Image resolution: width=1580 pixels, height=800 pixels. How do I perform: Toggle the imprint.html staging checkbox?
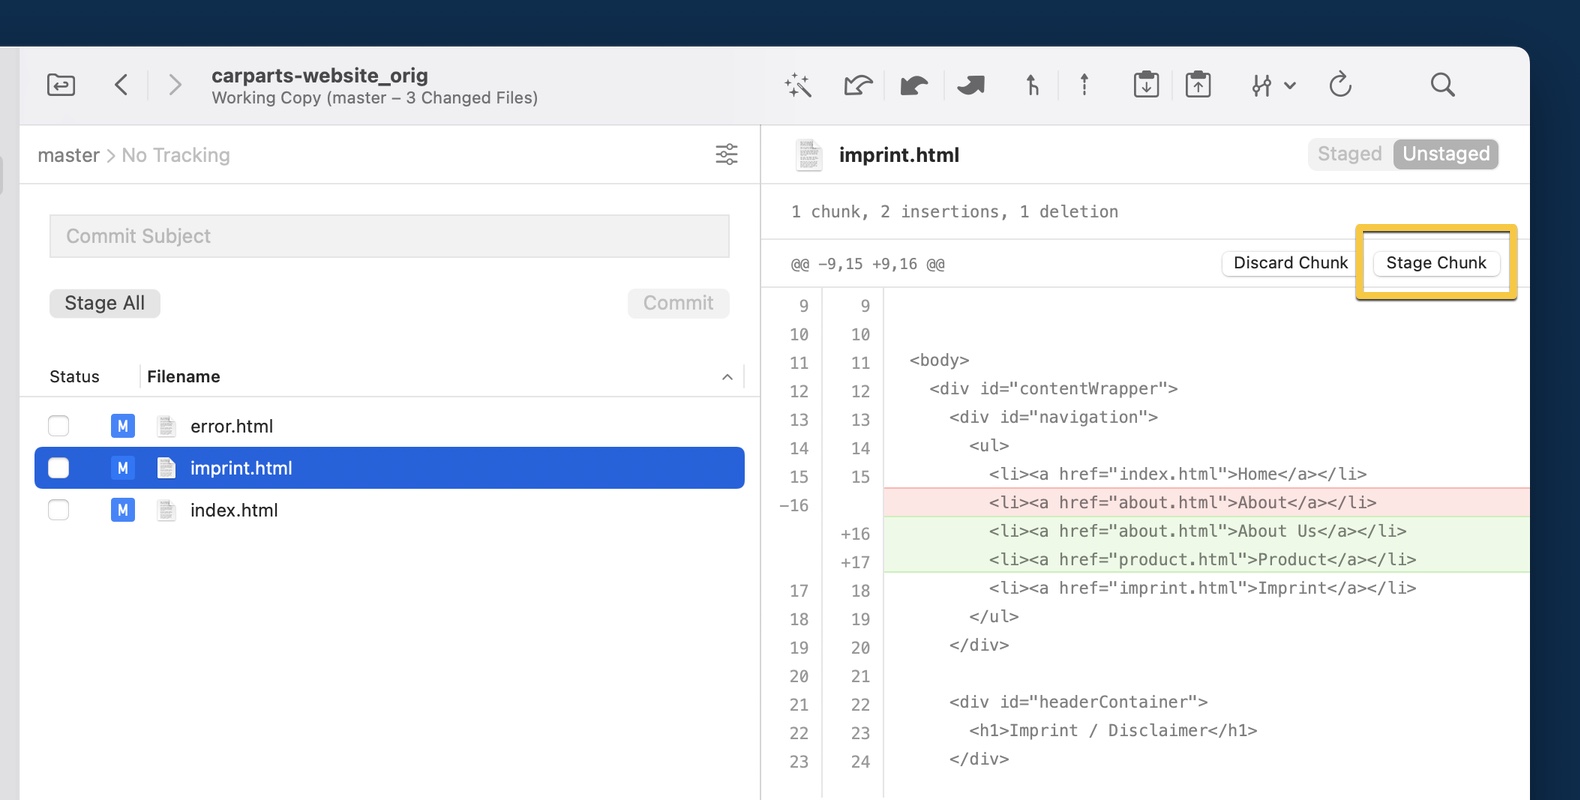pyautogui.click(x=59, y=468)
